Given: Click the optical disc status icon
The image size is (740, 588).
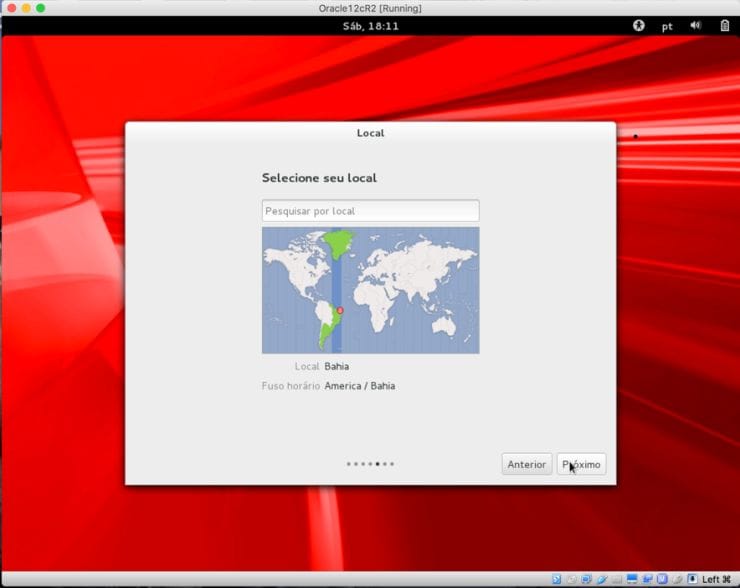Looking at the screenshot, I should [x=572, y=579].
